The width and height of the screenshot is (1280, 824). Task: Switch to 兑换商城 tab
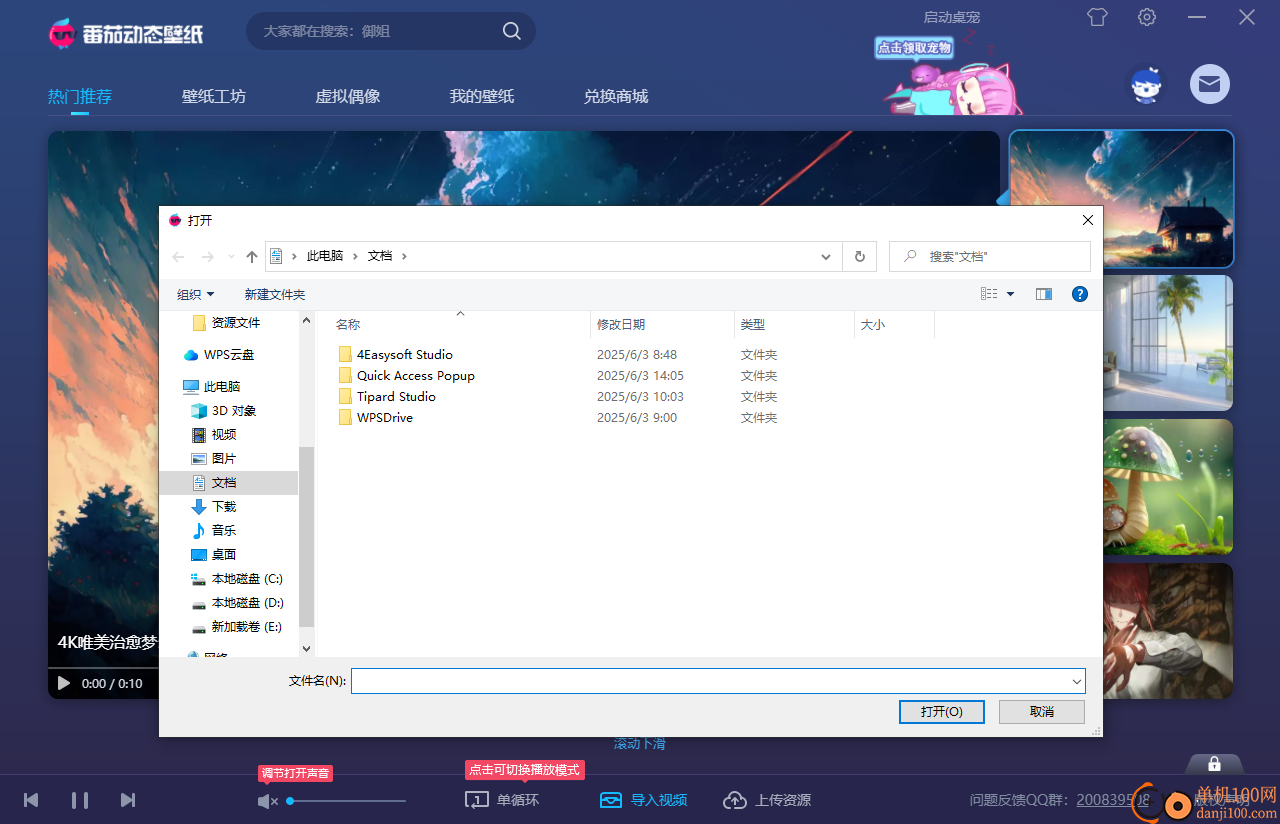616,96
